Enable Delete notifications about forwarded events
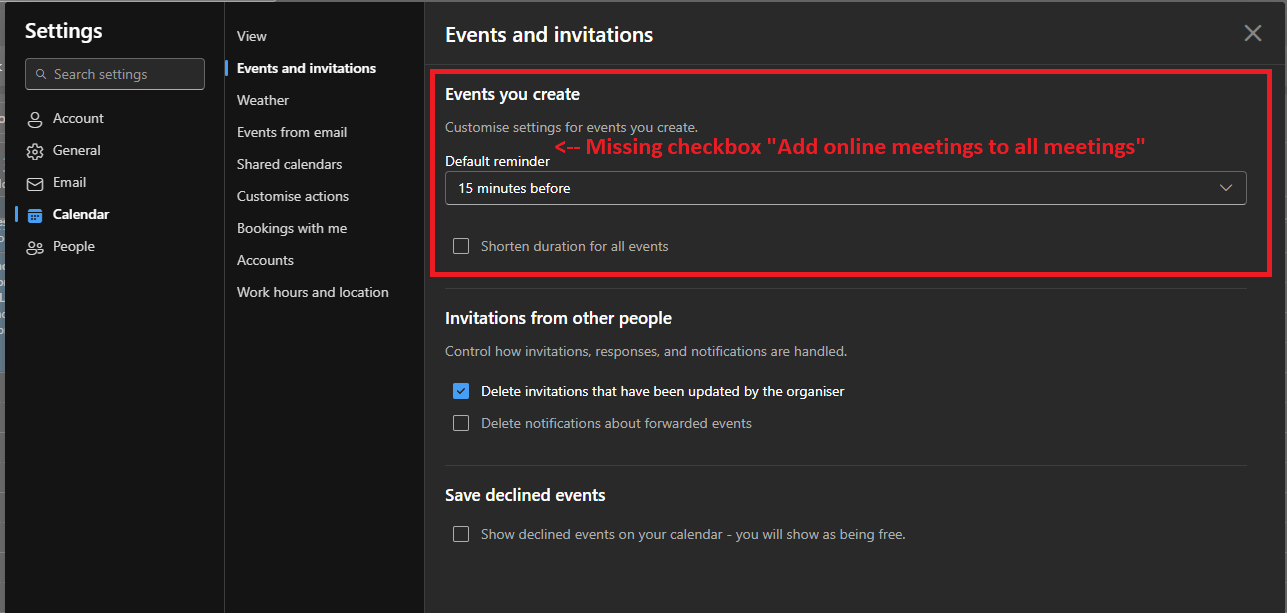 pyautogui.click(x=461, y=423)
